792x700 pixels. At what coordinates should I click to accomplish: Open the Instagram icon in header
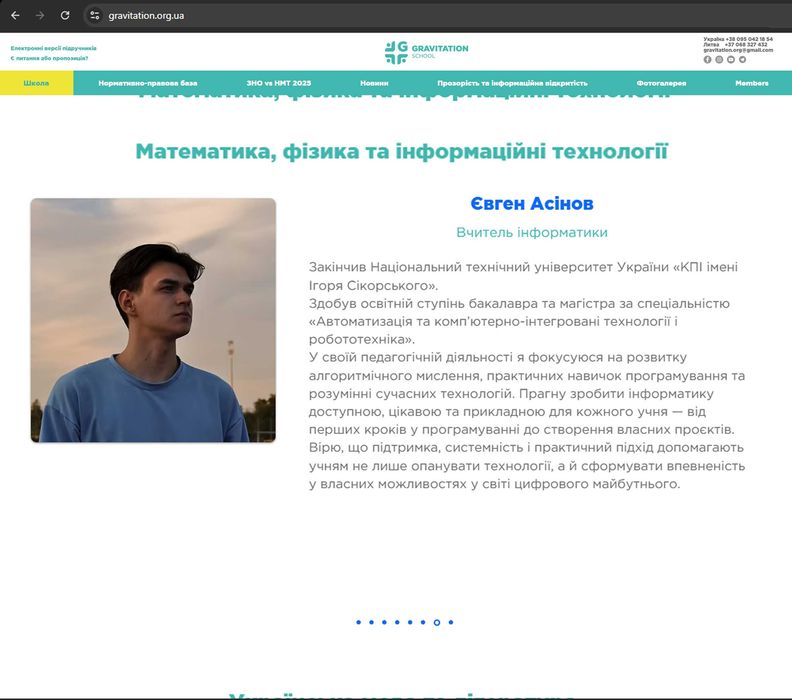[x=719, y=60]
